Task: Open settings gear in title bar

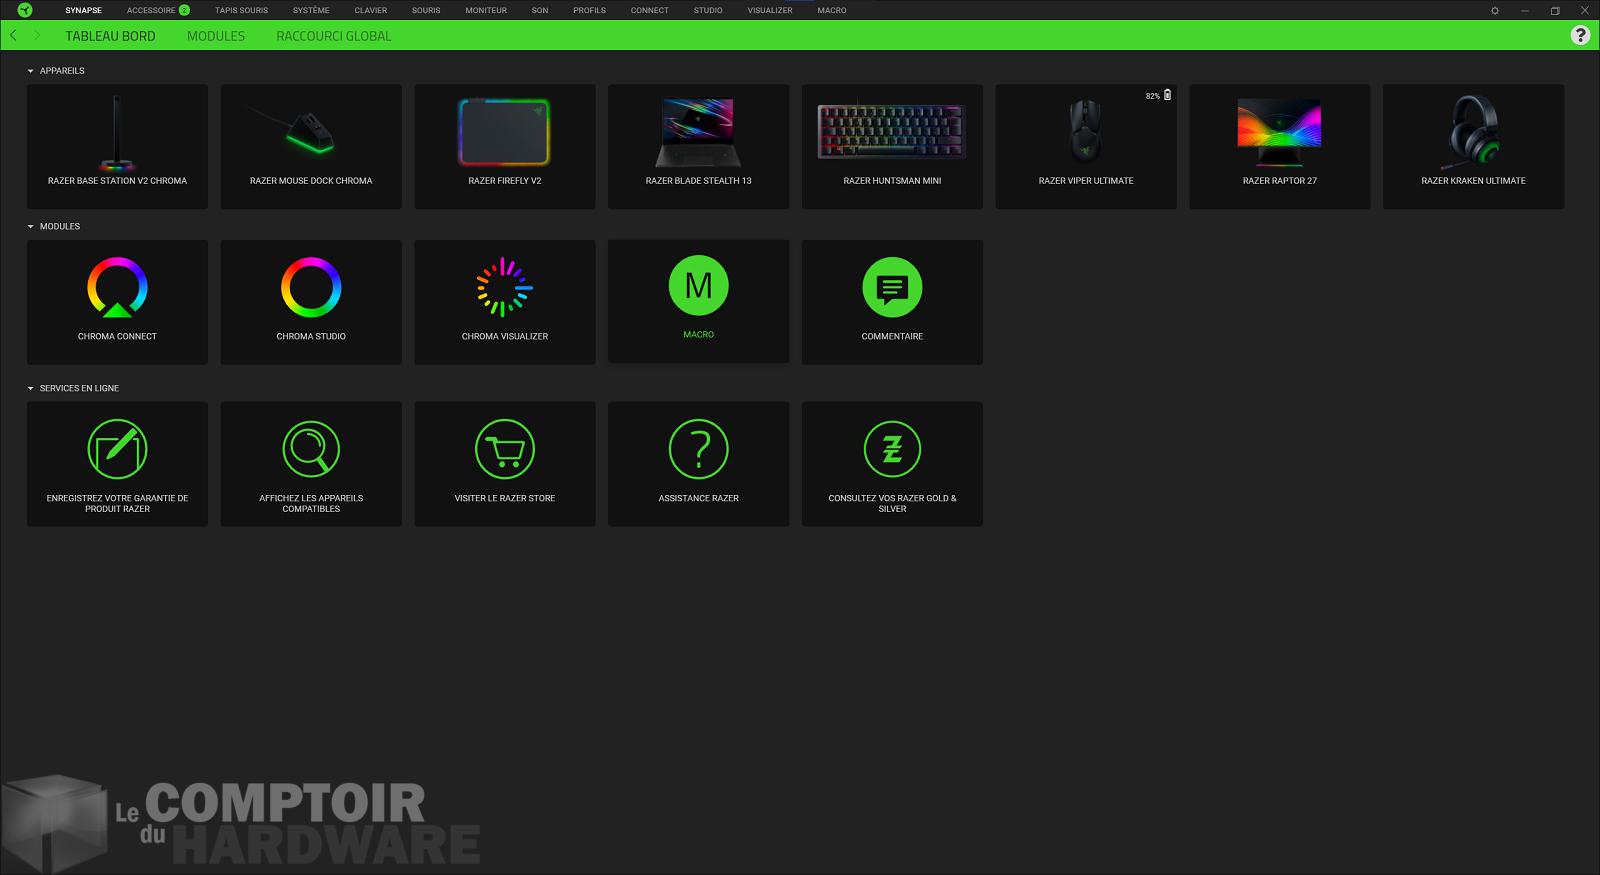Action: pyautogui.click(x=1495, y=10)
